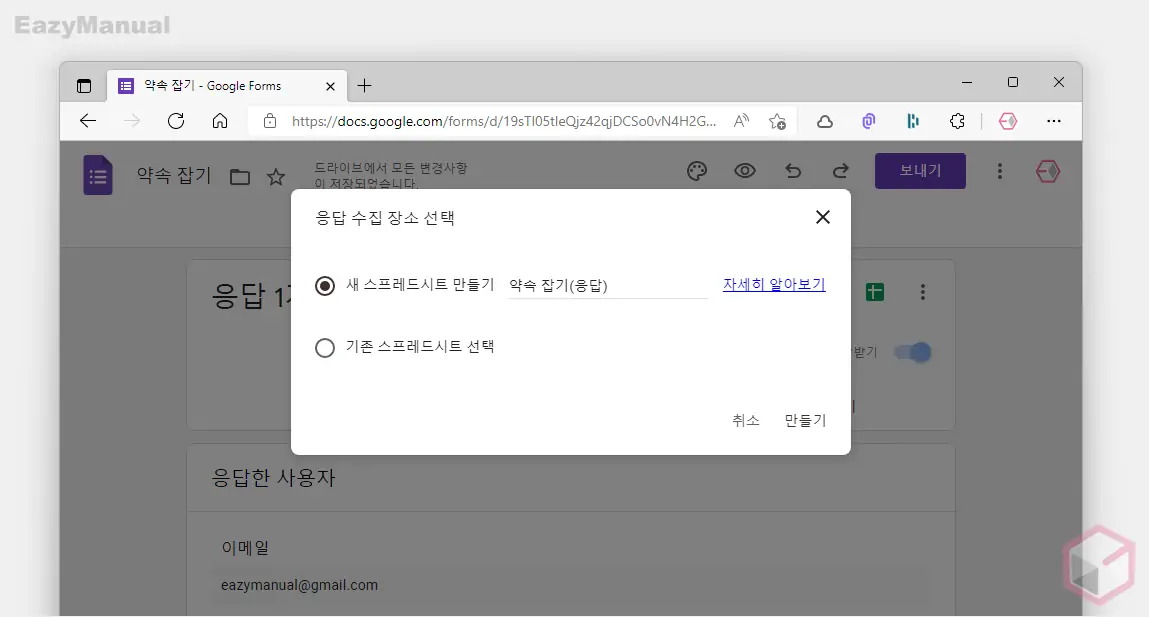
Task: Click the Google Forms home logo
Action: 97,175
